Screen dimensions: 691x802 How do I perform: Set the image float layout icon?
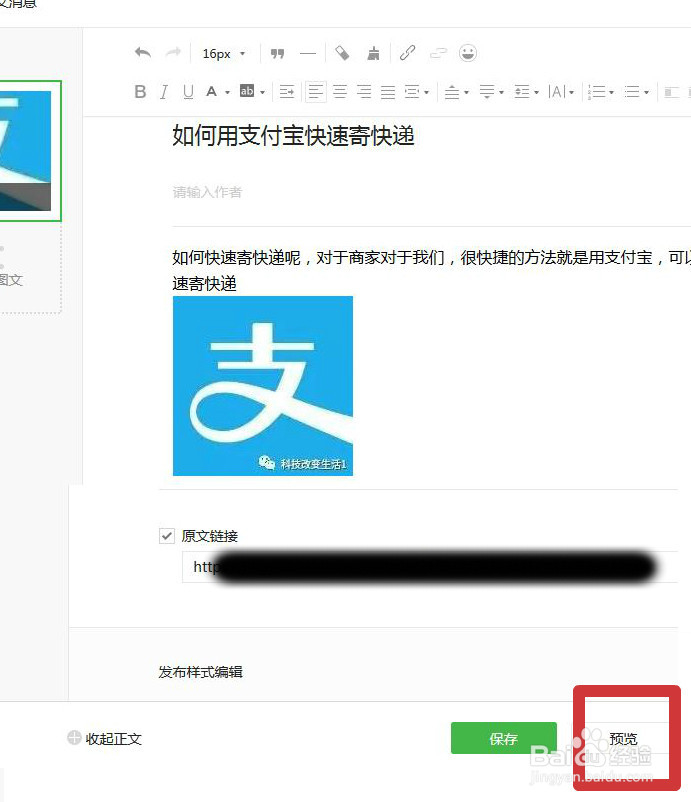coord(671,92)
